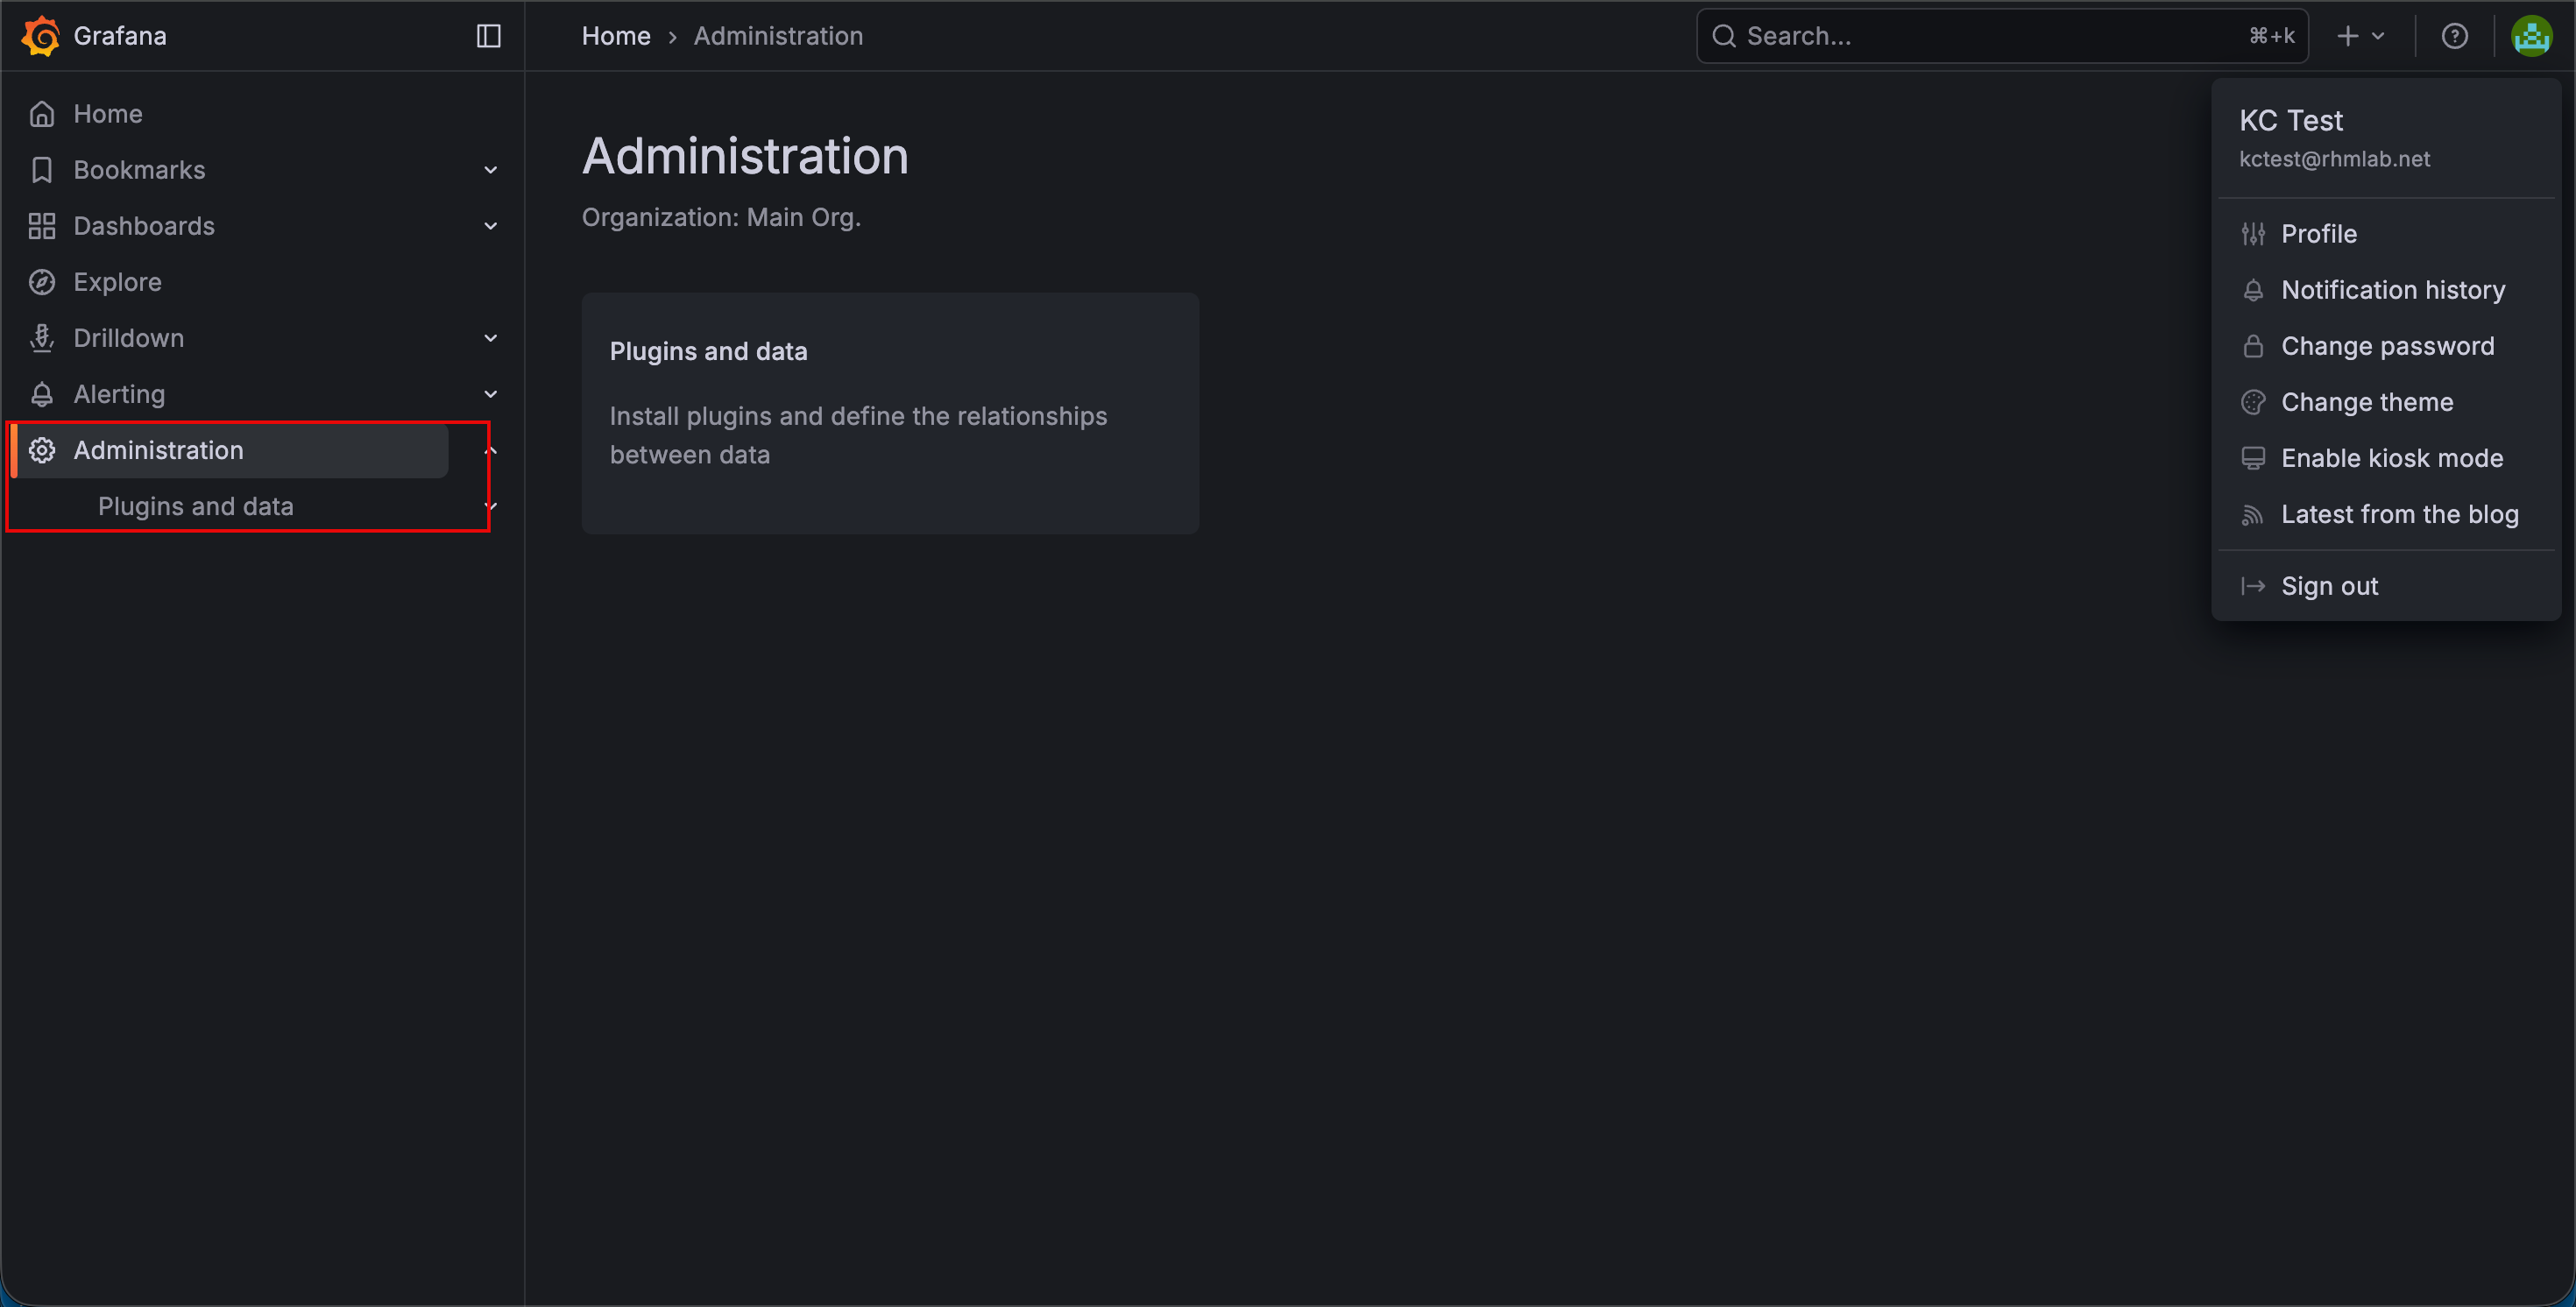
Task: Click Home in the breadcrumb trail
Action: point(615,36)
